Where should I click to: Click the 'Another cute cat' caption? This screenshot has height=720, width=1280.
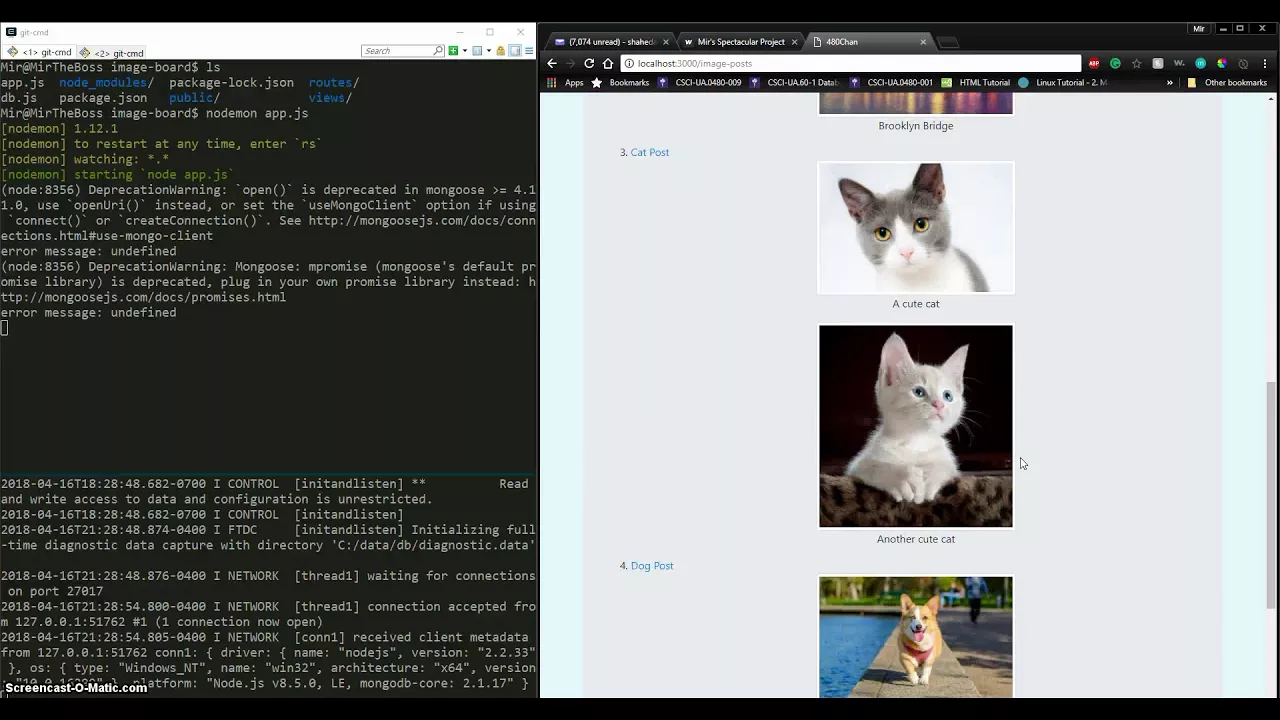point(916,539)
